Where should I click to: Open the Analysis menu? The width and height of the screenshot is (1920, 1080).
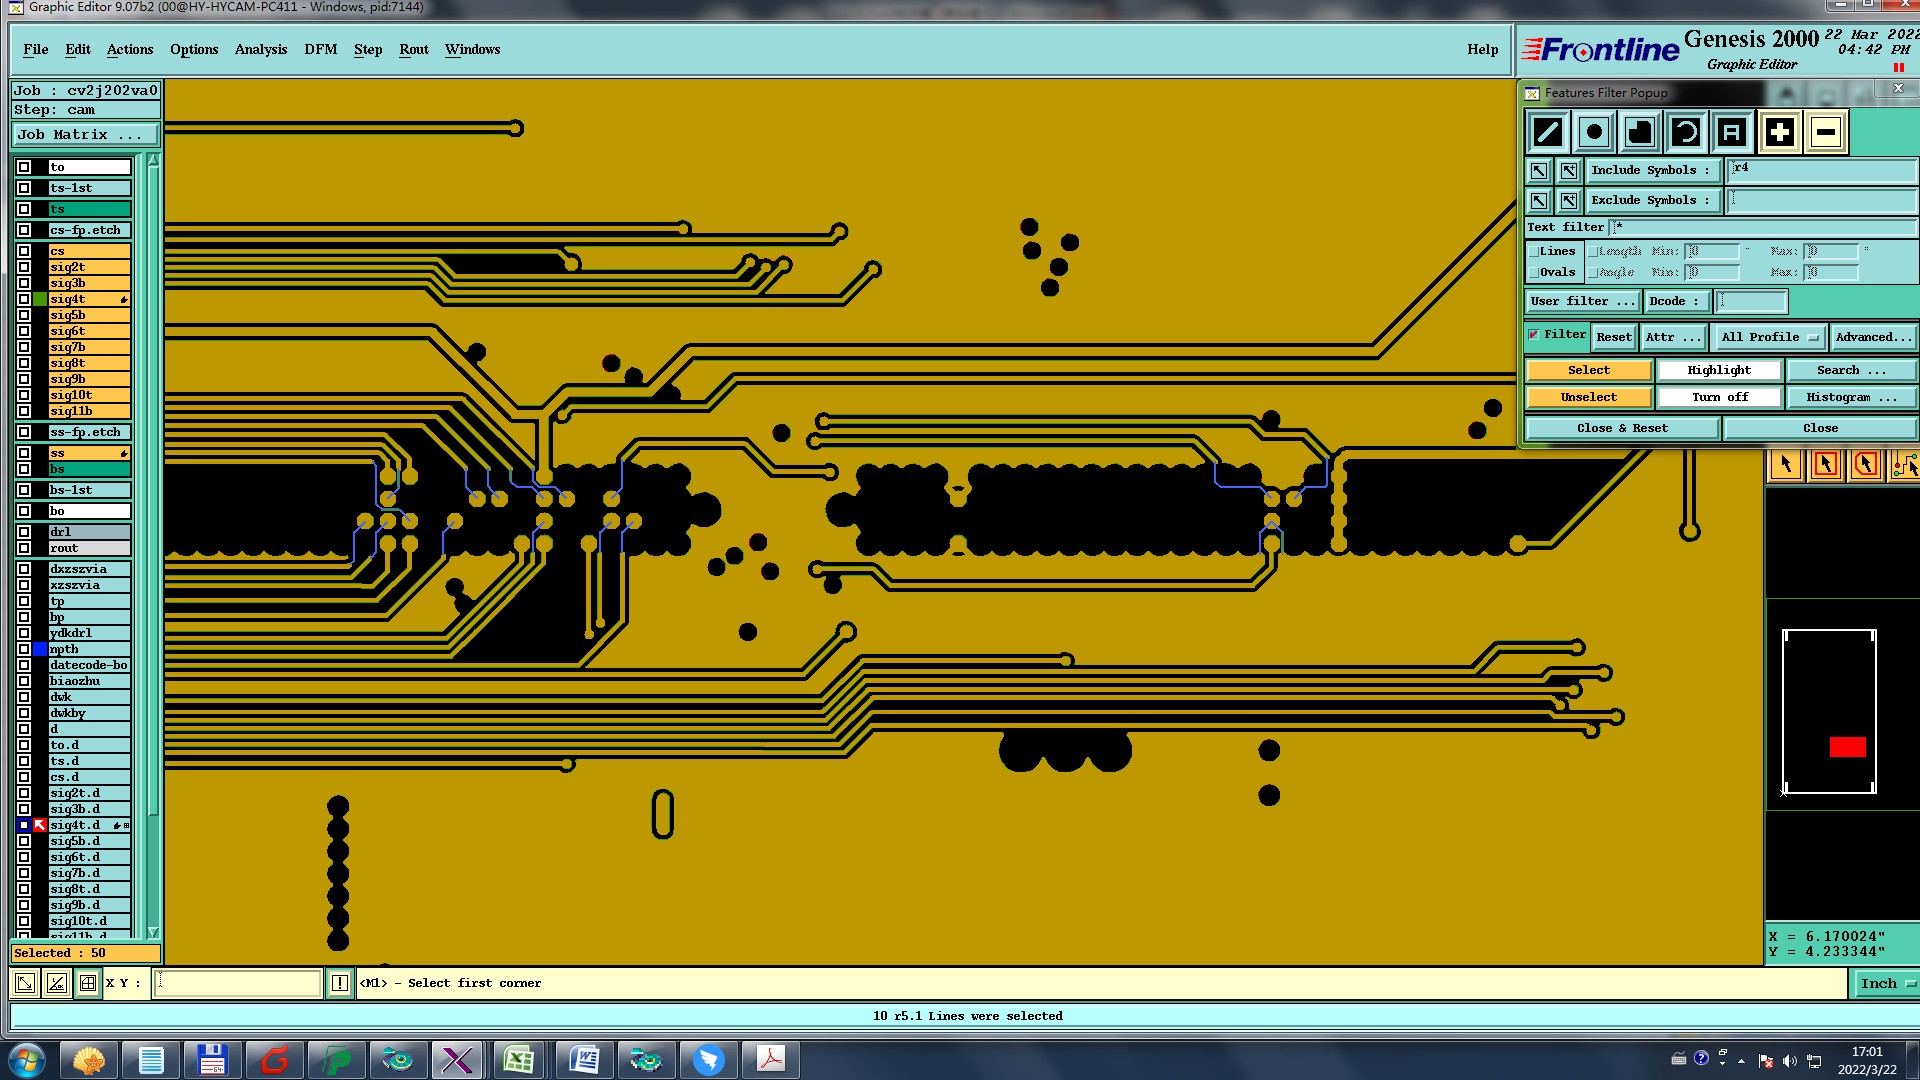coord(260,49)
